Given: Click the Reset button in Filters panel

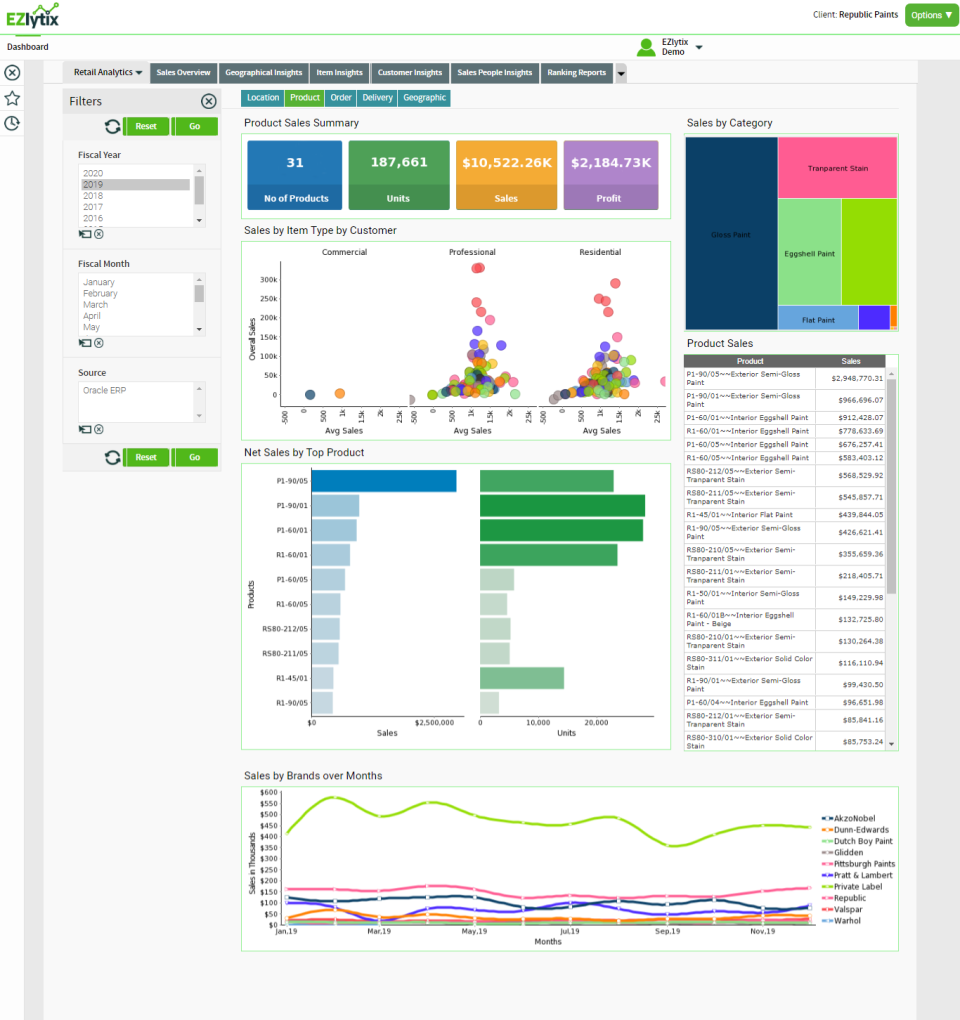Looking at the screenshot, I should click(147, 127).
